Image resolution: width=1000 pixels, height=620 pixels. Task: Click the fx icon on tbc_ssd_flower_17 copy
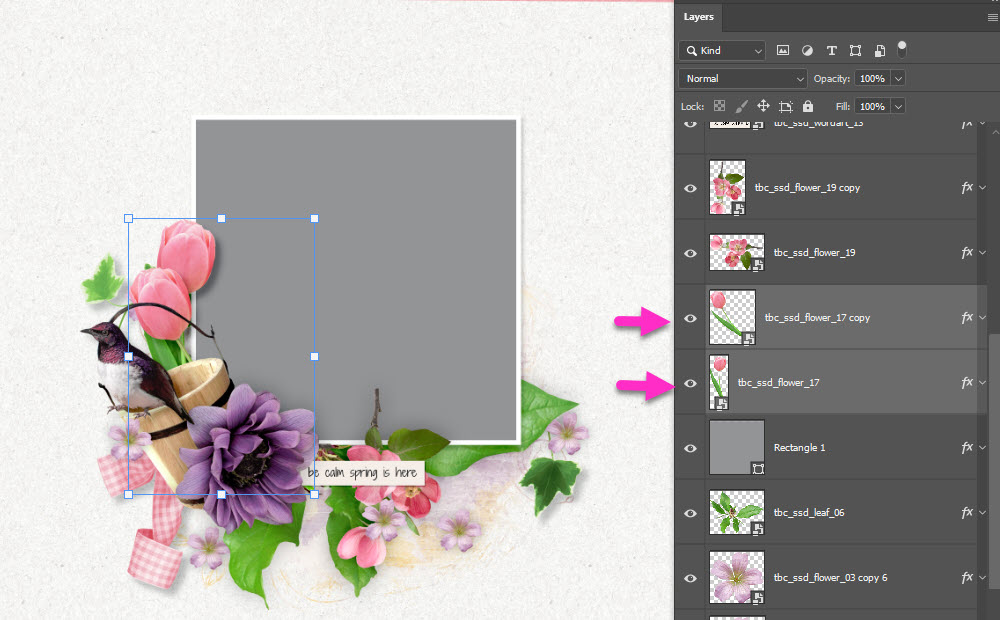click(x=967, y=318)
